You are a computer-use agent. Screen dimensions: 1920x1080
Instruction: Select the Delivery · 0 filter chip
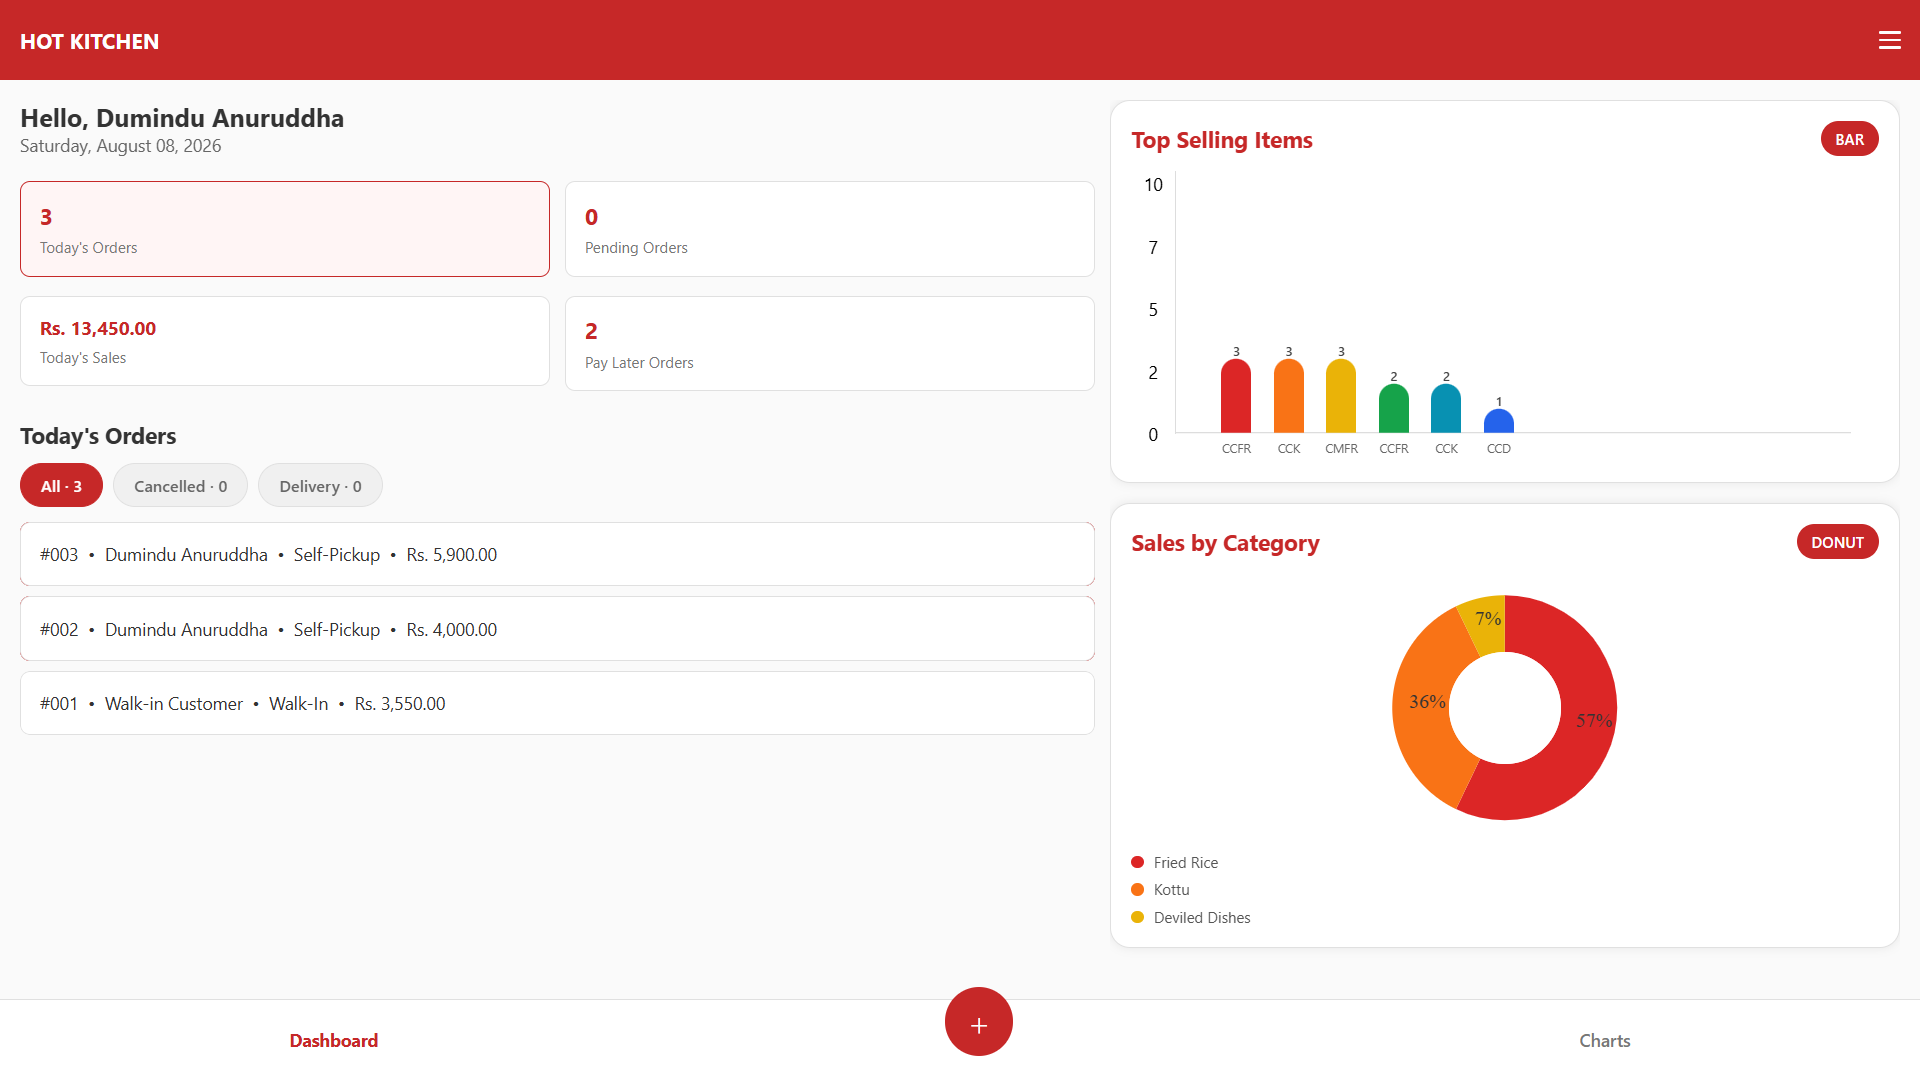coord(320,485)
